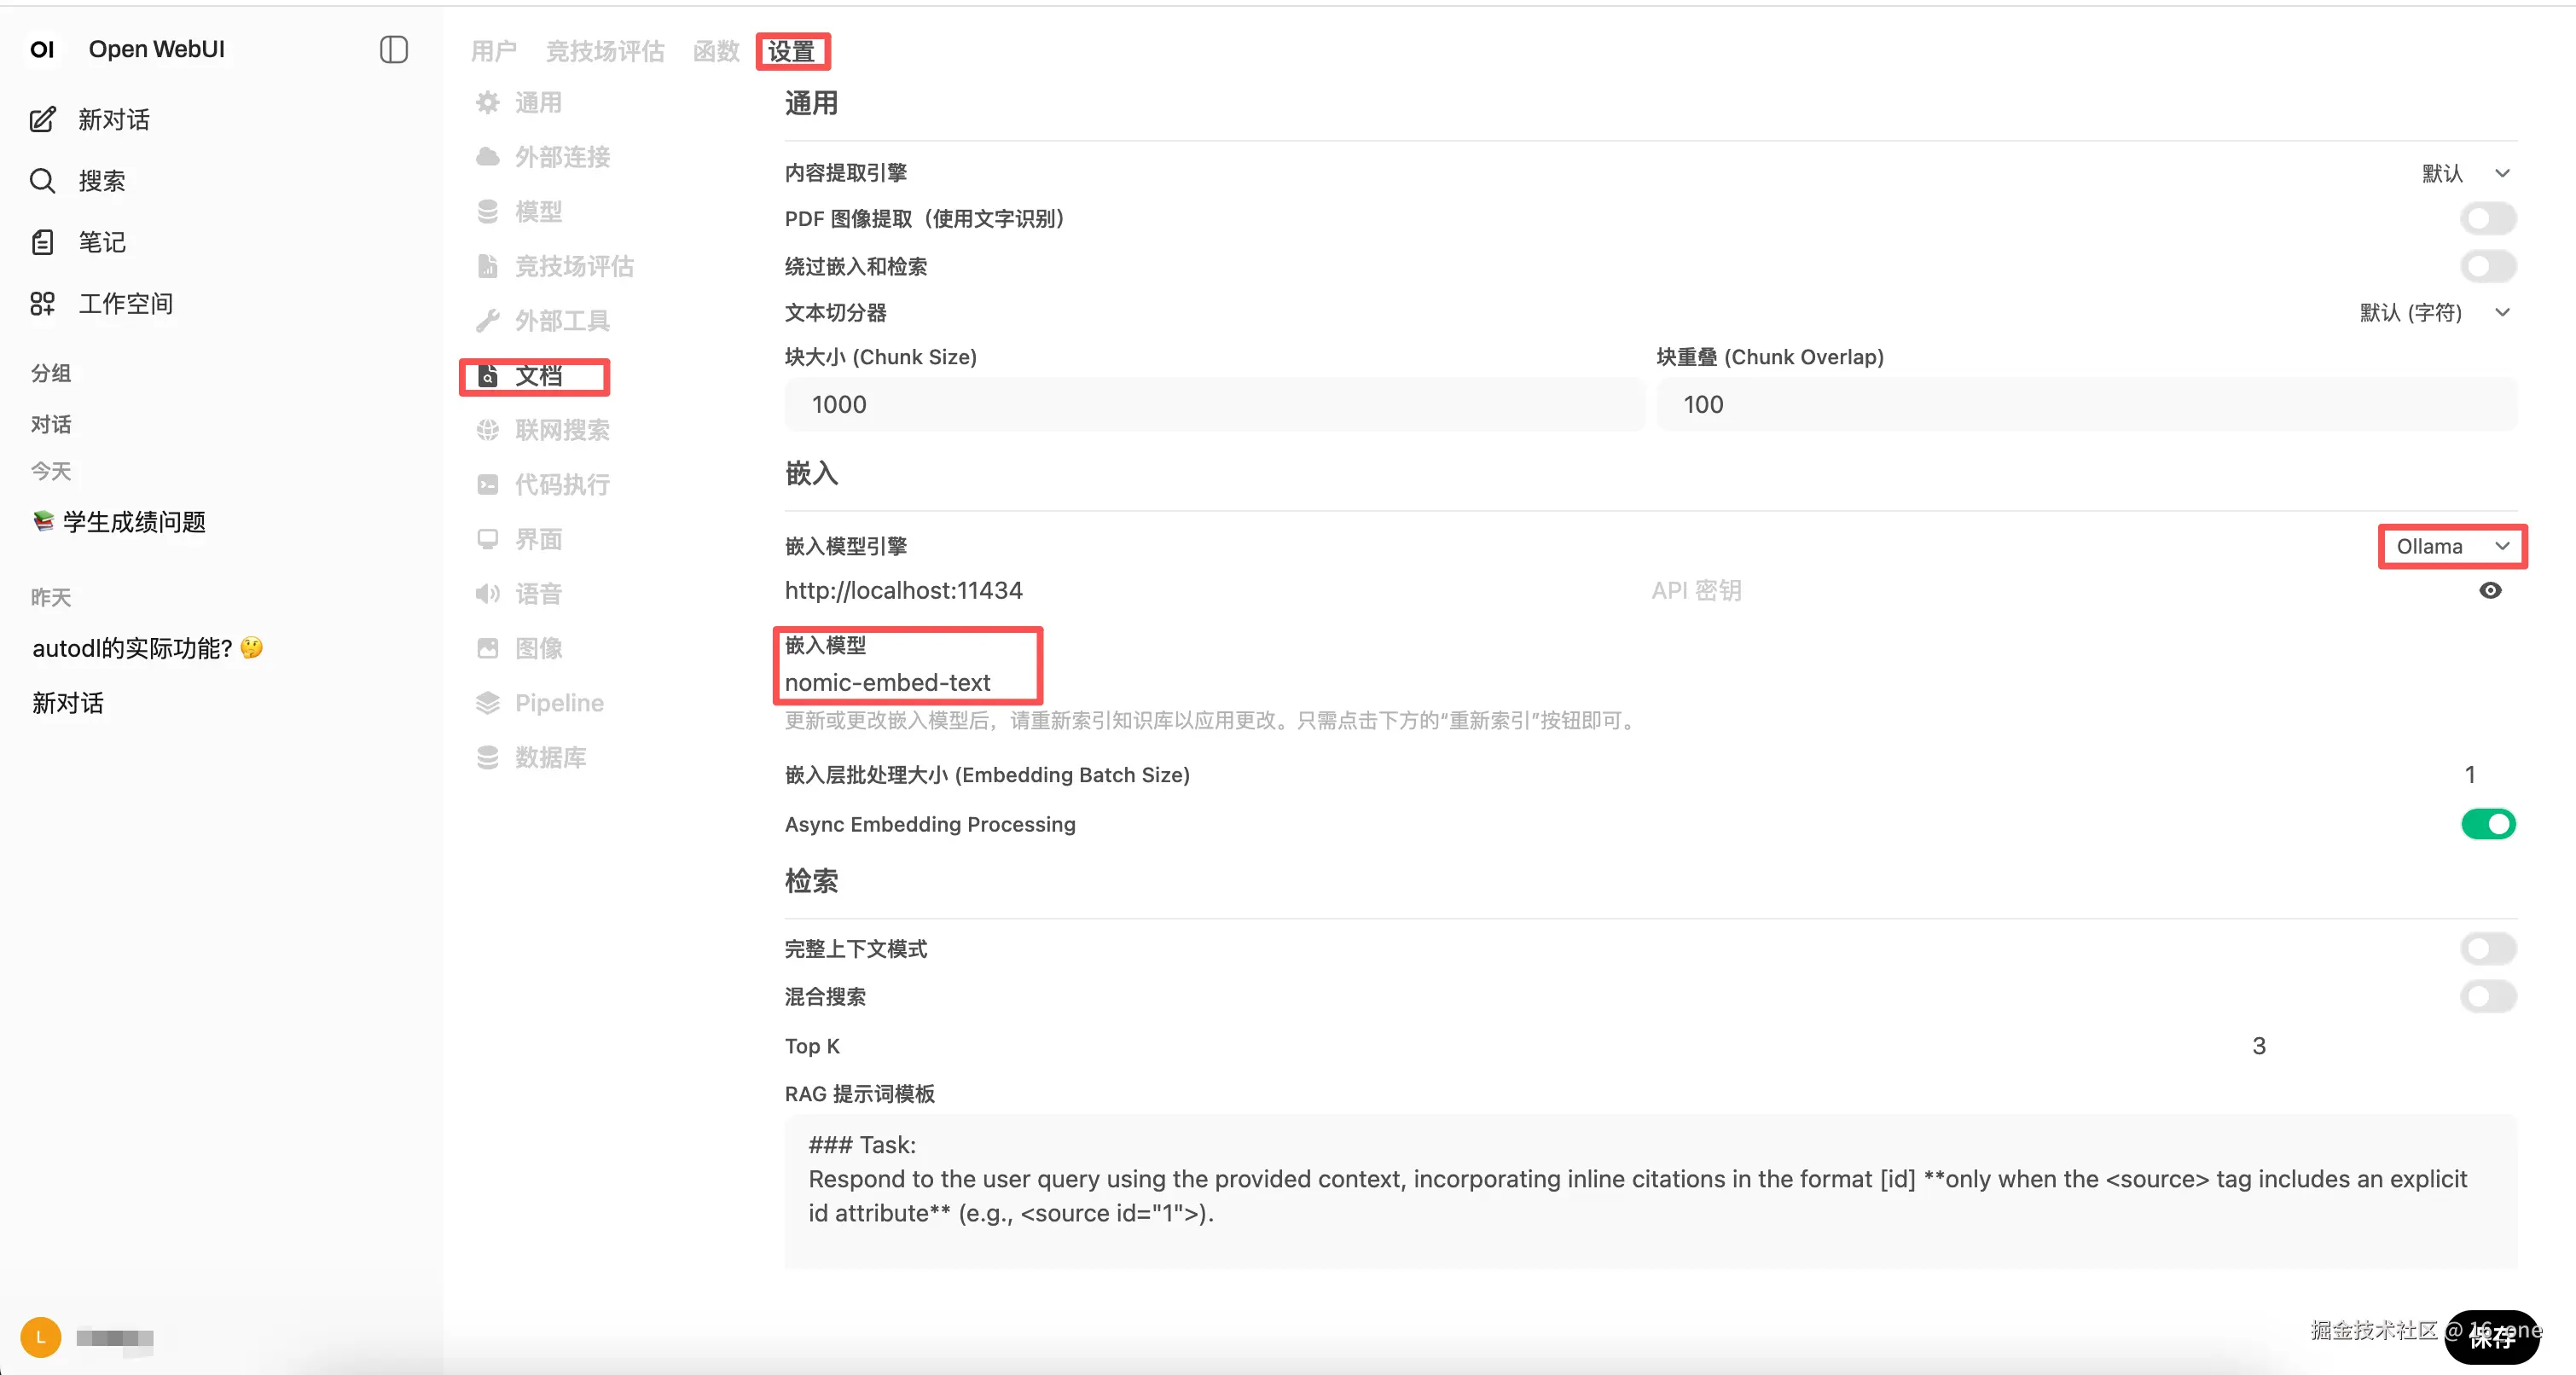Open Web Search (联网搜索) globe icon
The width and height of the screenshot is (2576, 1375).
click(x=487, y=430)
